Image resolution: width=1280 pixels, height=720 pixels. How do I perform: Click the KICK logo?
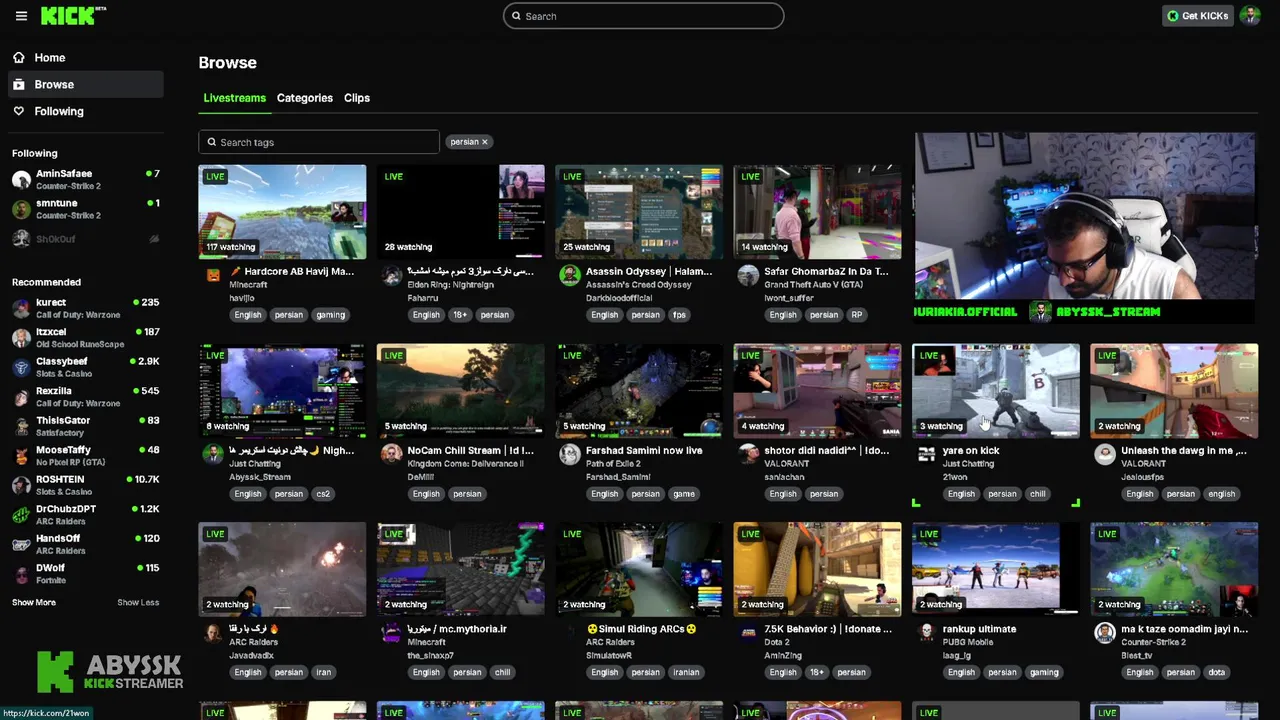coord(73,15)
